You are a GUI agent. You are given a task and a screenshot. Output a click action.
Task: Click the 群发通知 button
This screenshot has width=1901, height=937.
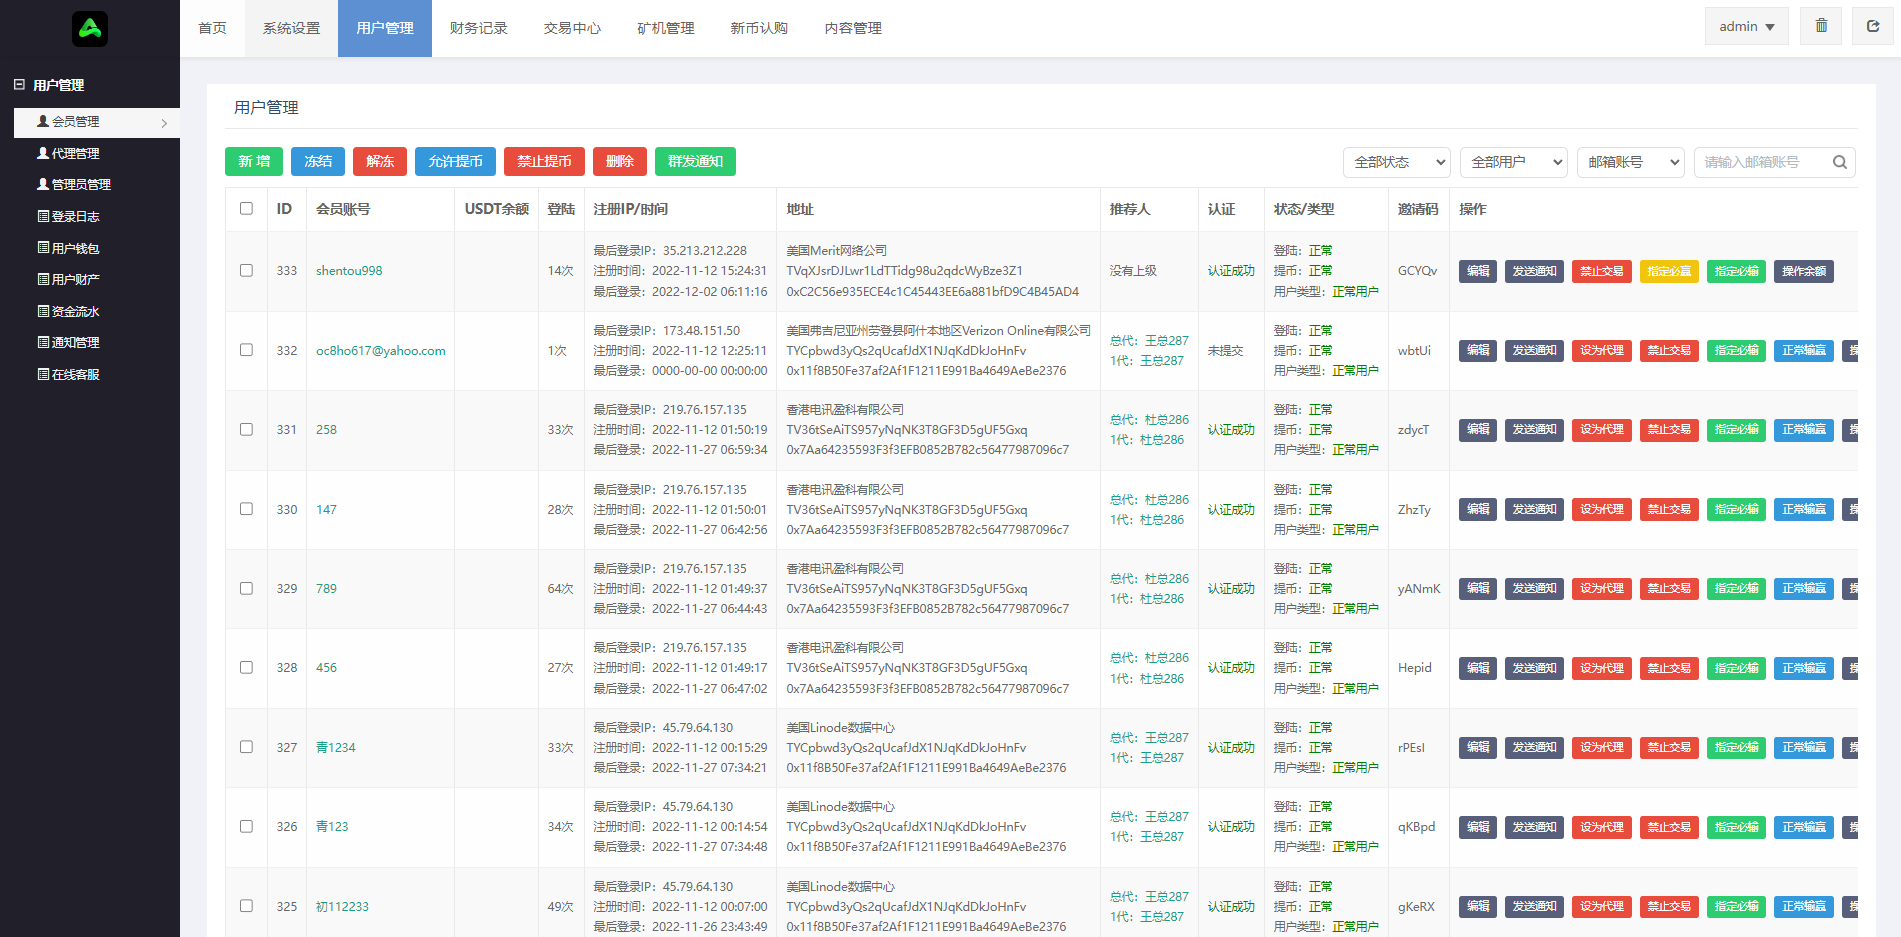(x=695, y=161)
